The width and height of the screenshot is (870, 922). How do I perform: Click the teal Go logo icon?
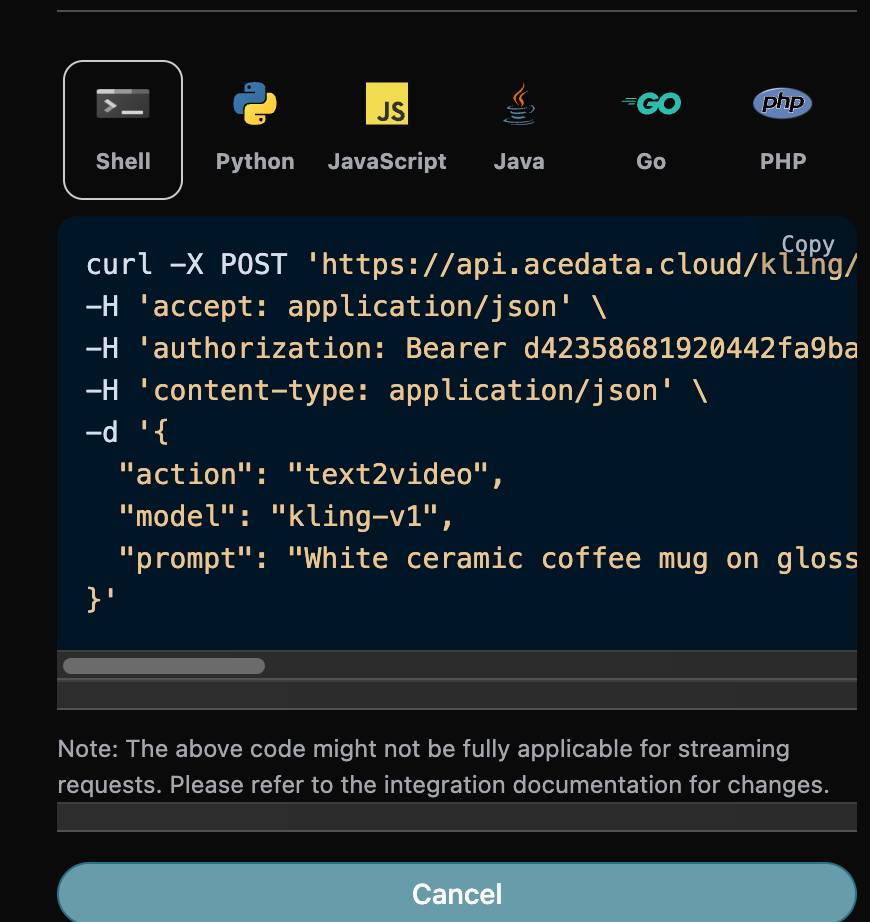click(x=651, y=103)
